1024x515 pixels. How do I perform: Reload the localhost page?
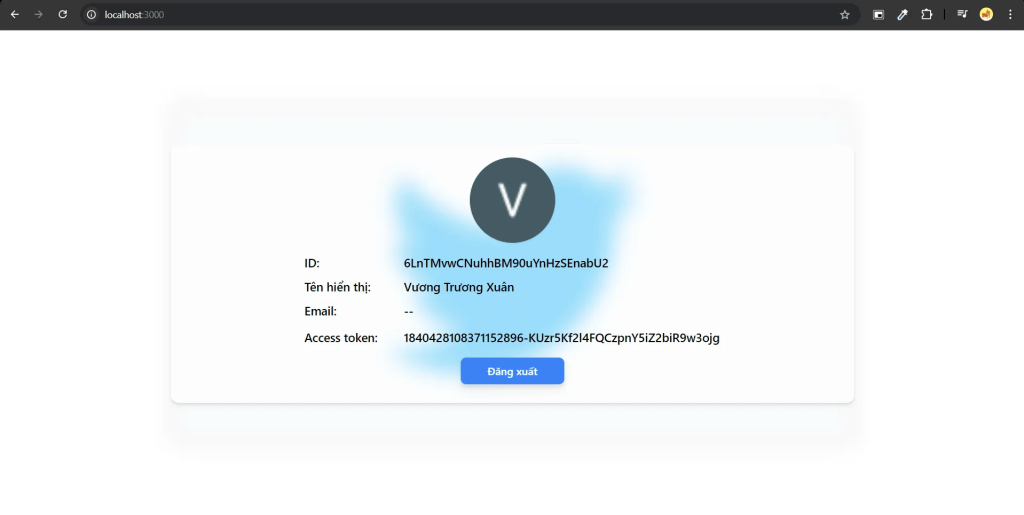(x=63, y=14)
